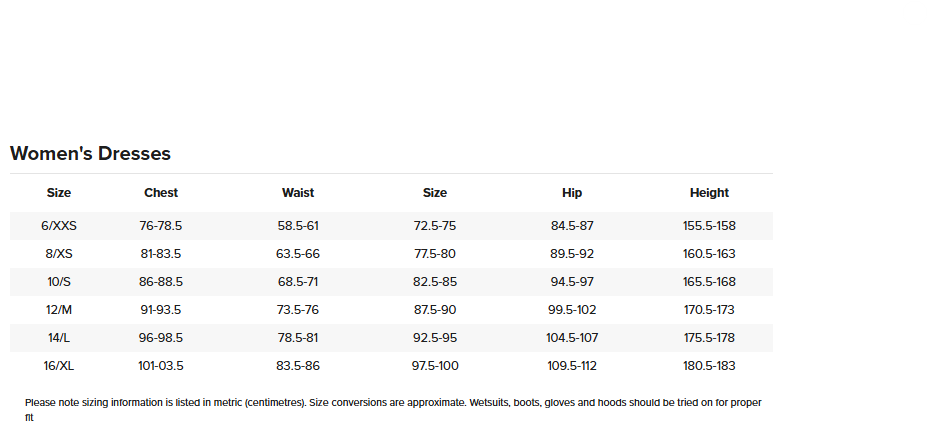The image size is (928, 443).
Task: Select the Hip column header
Action: point(572,193)
